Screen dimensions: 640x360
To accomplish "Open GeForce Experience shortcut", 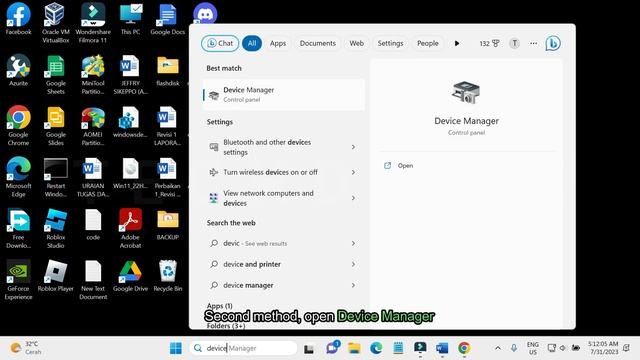I will click(18, 280).
